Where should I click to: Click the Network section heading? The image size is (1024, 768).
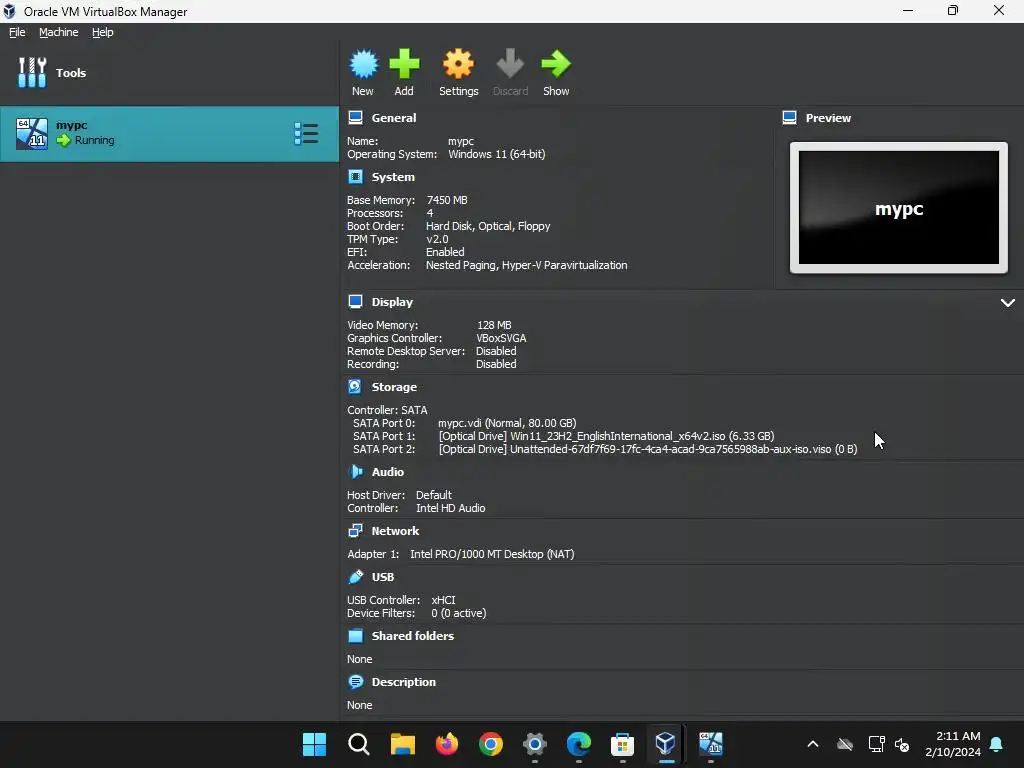pyautogui.click(x=396, y=531)
